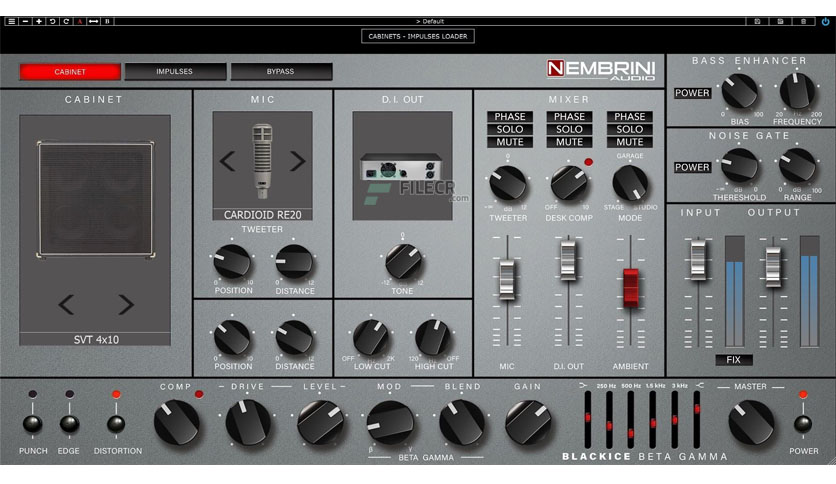Toggle PHASE on the MIC channel

(x=510, y=117)
